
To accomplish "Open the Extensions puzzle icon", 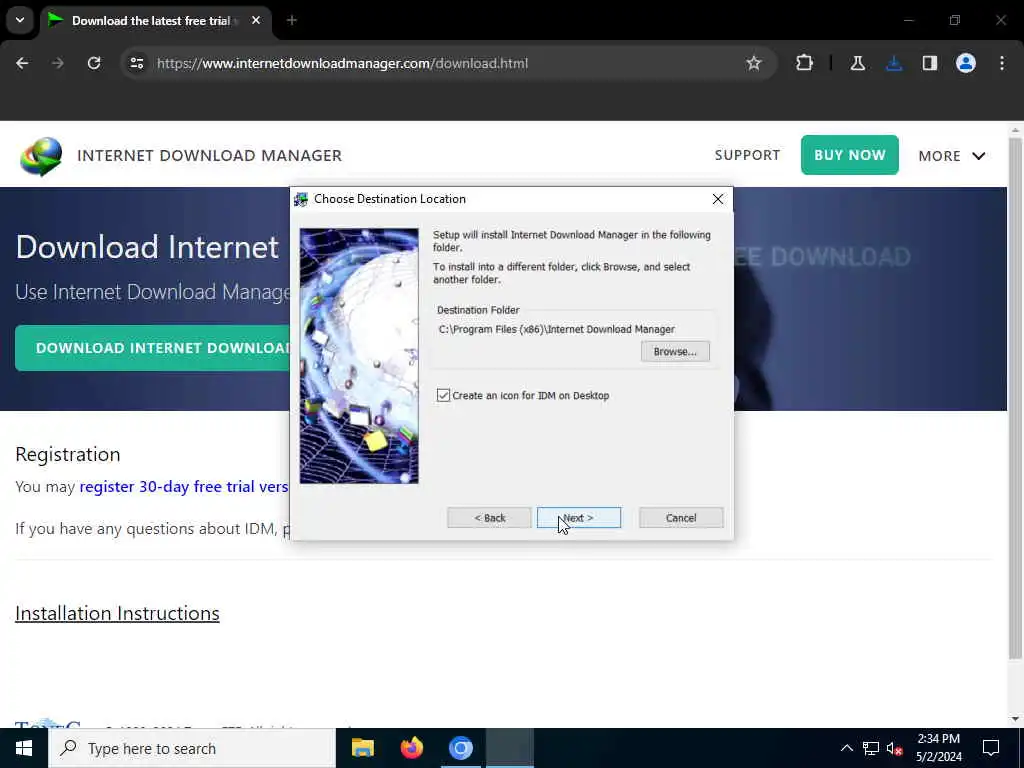I will point(805,63).
